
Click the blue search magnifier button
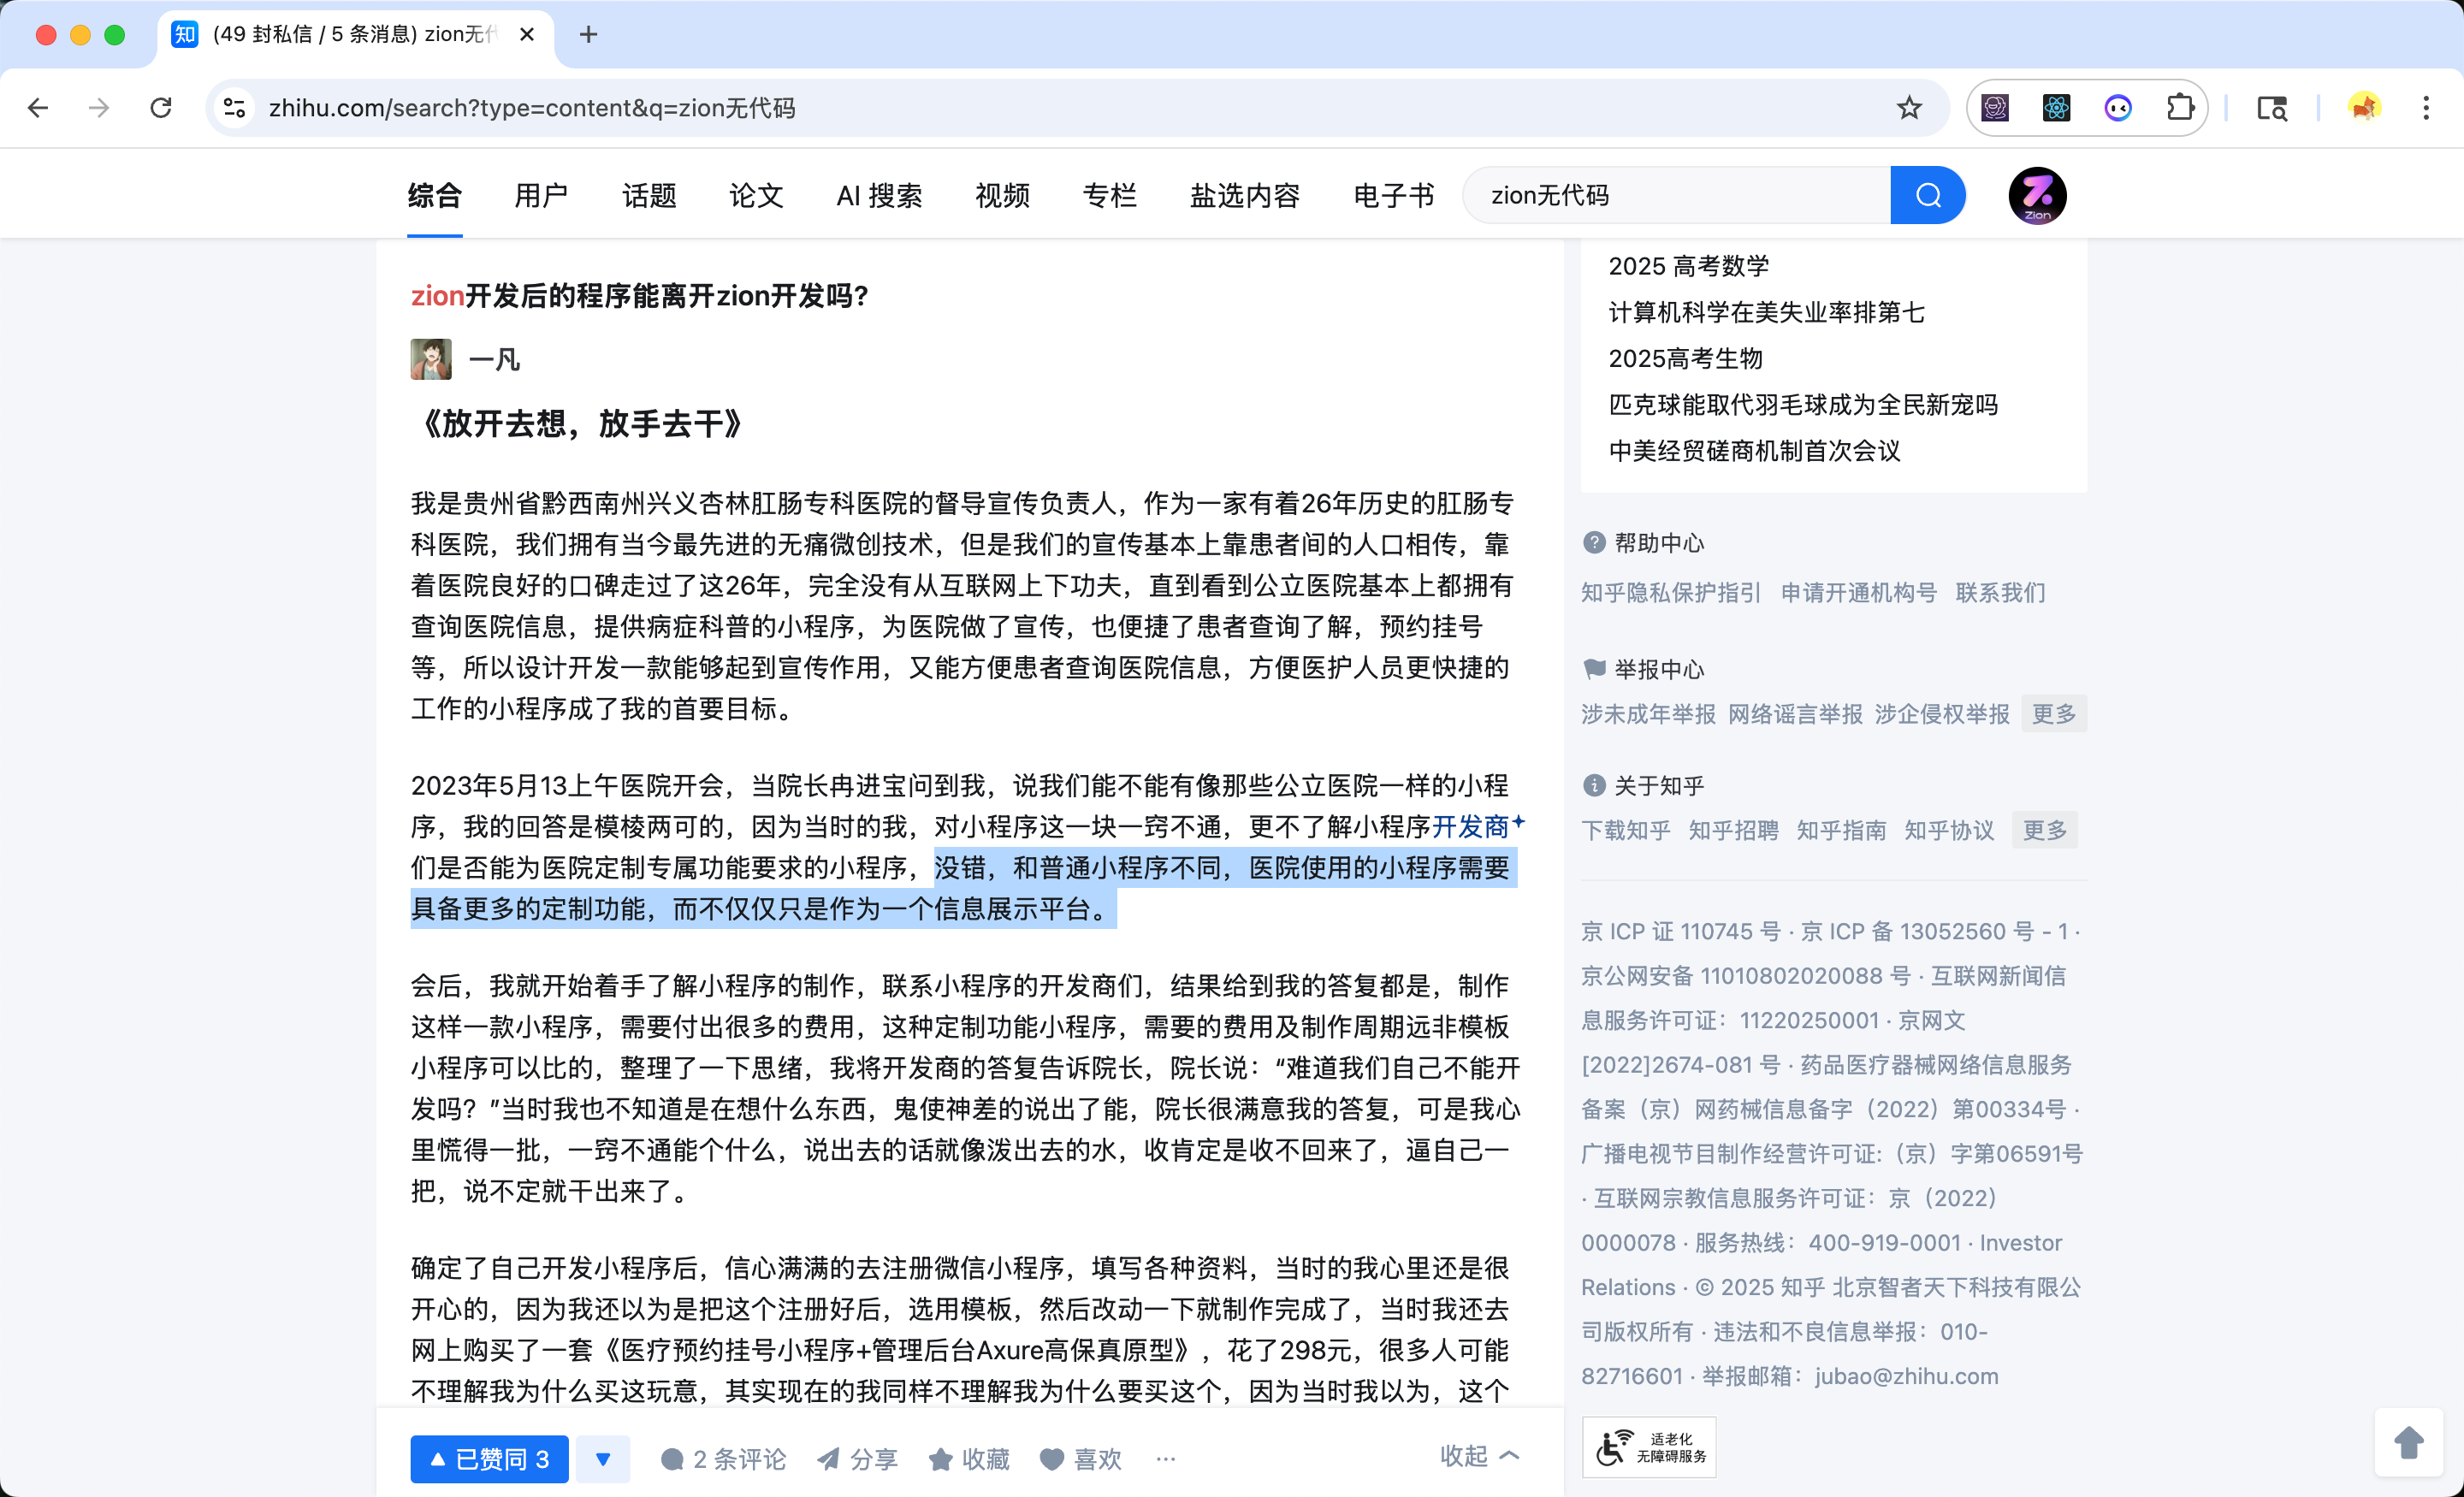point(1928,195)
